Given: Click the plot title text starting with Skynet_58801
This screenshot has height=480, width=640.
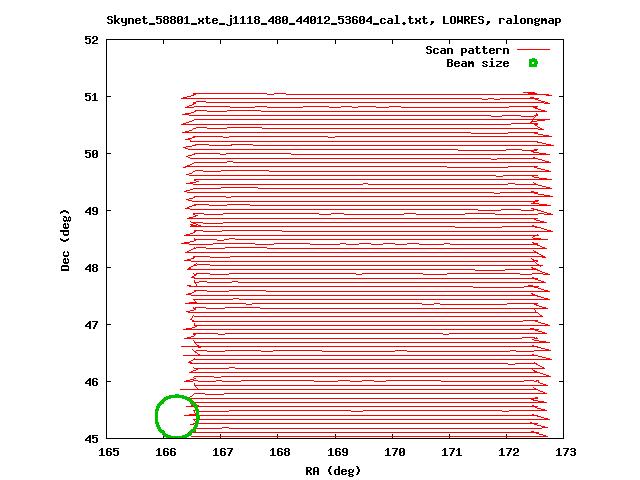Looking at the screenshot, I should coord(334,20).
